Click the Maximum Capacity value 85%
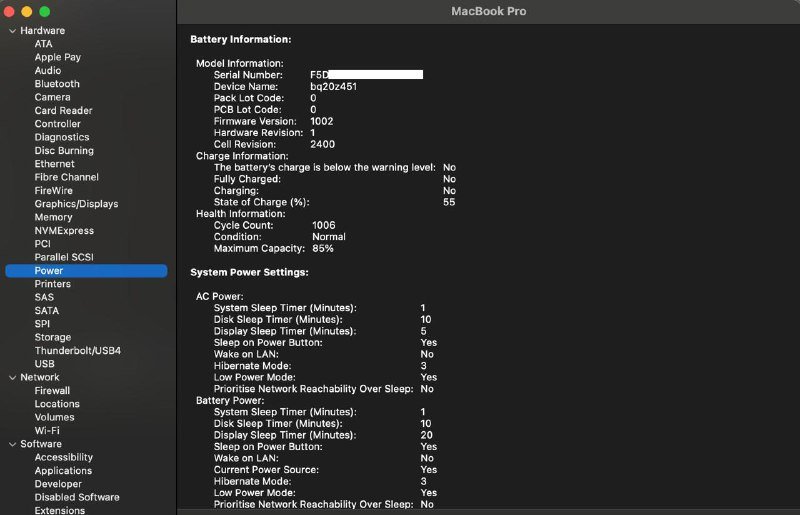 pyautogui.click(x=323, y=249)
